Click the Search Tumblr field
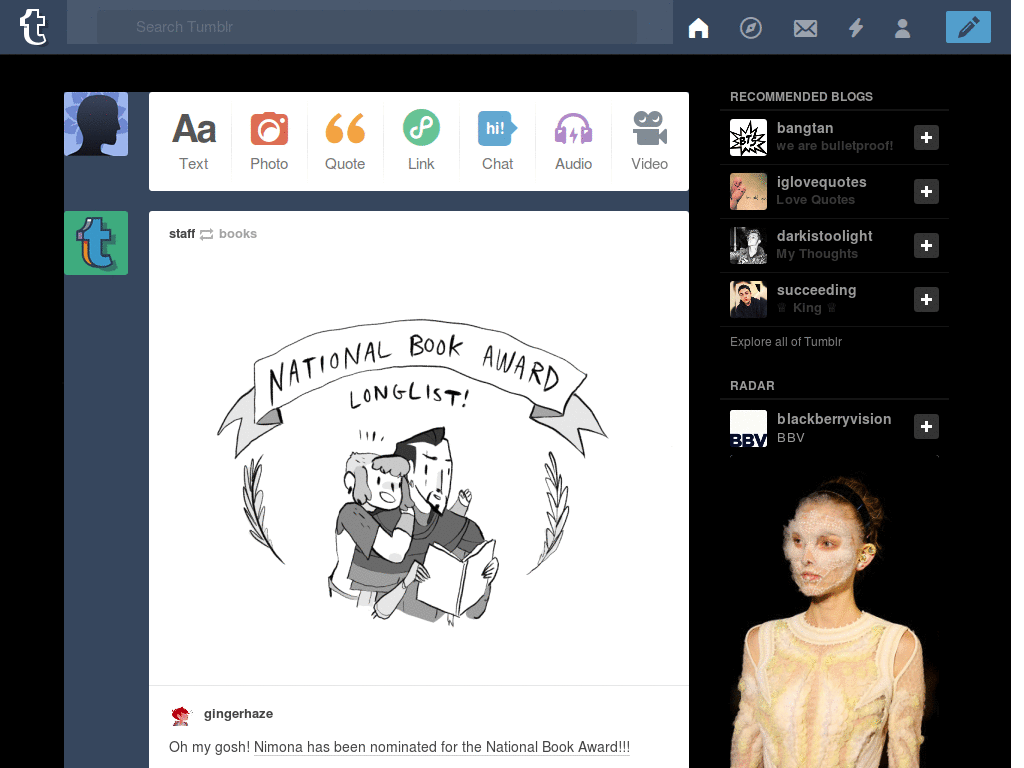The width and height of the screenshot is (1024, 768). click(x=367, y=27)
